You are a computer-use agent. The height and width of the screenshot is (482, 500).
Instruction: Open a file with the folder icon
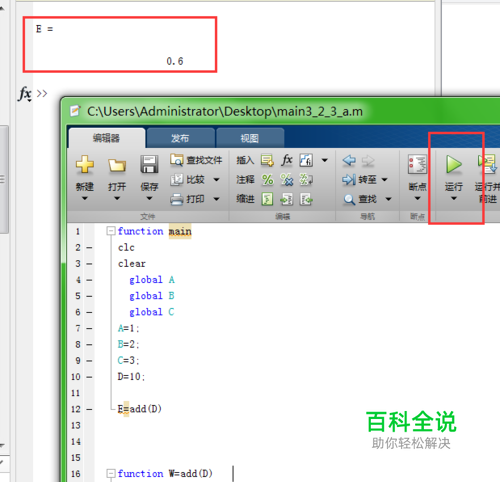[x=117, y=165]
